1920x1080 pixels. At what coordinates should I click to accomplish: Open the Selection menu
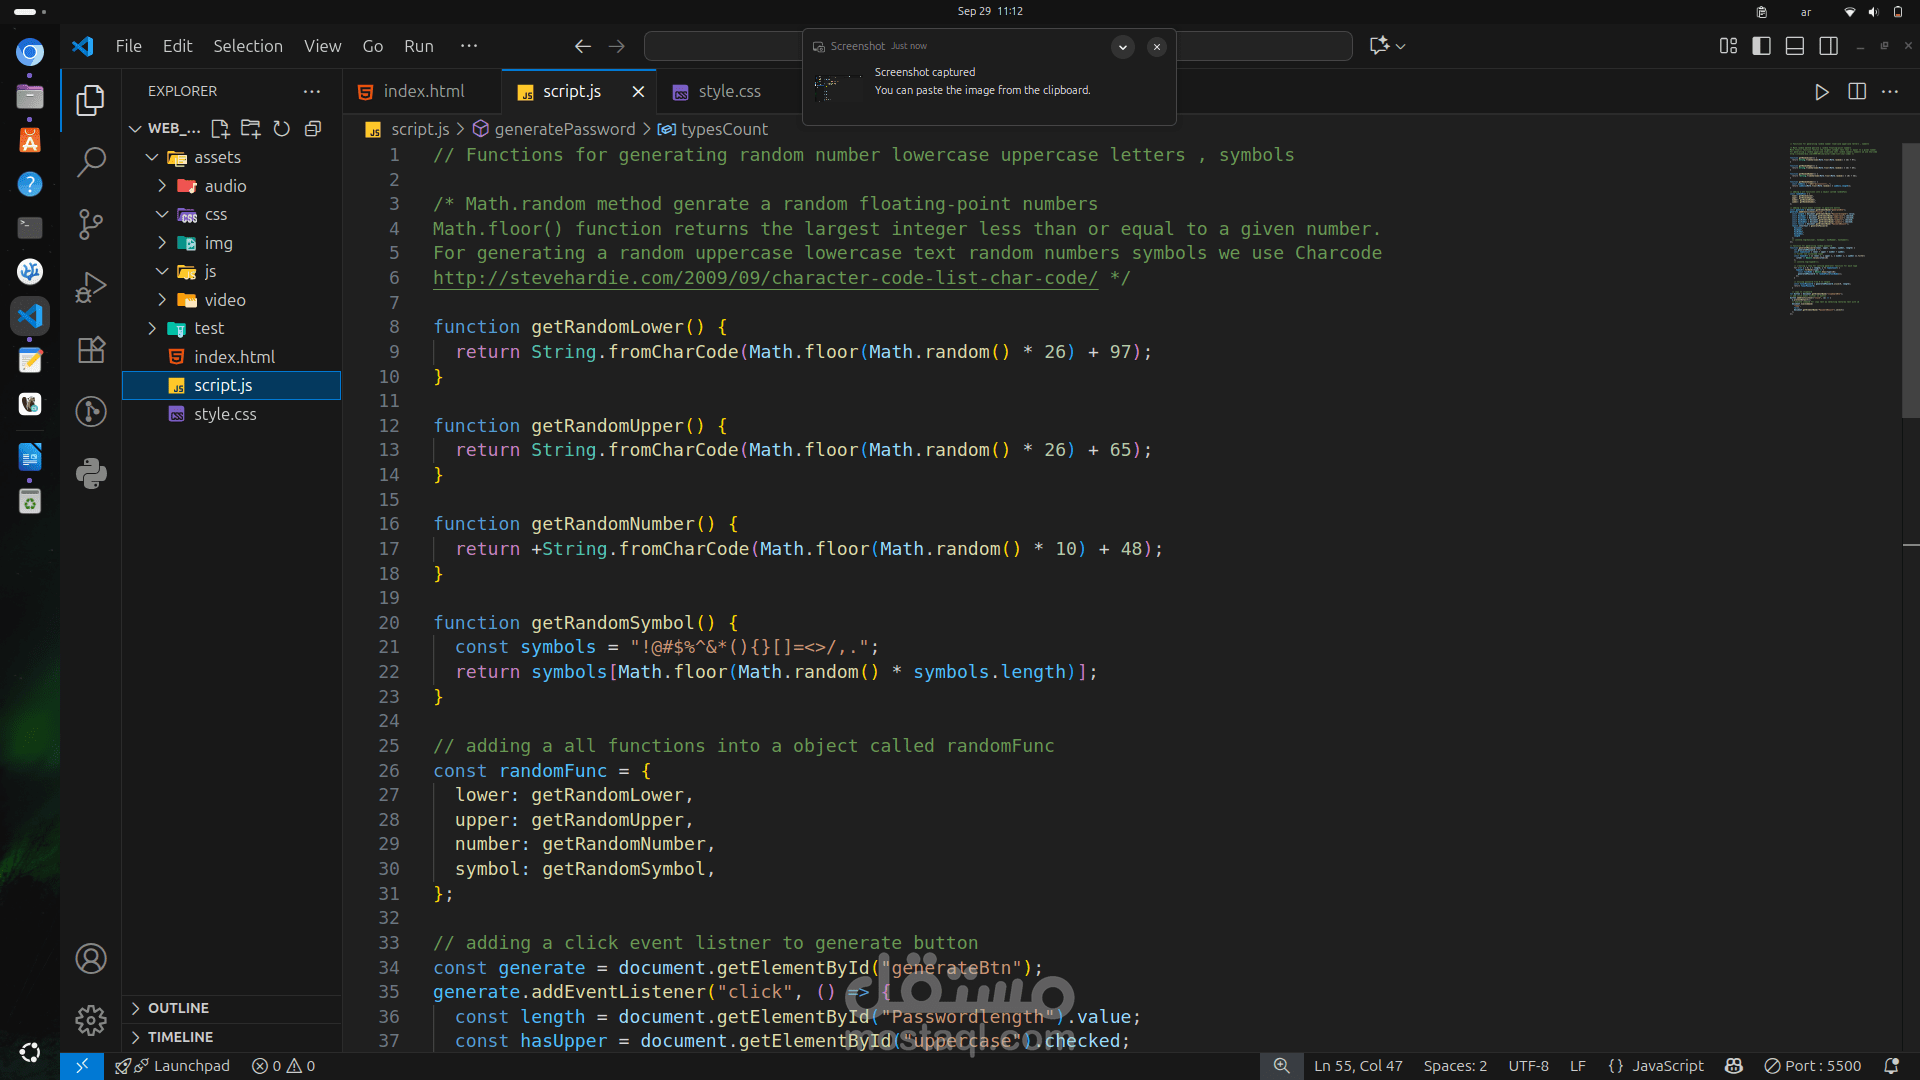click(x=247, y=46)
